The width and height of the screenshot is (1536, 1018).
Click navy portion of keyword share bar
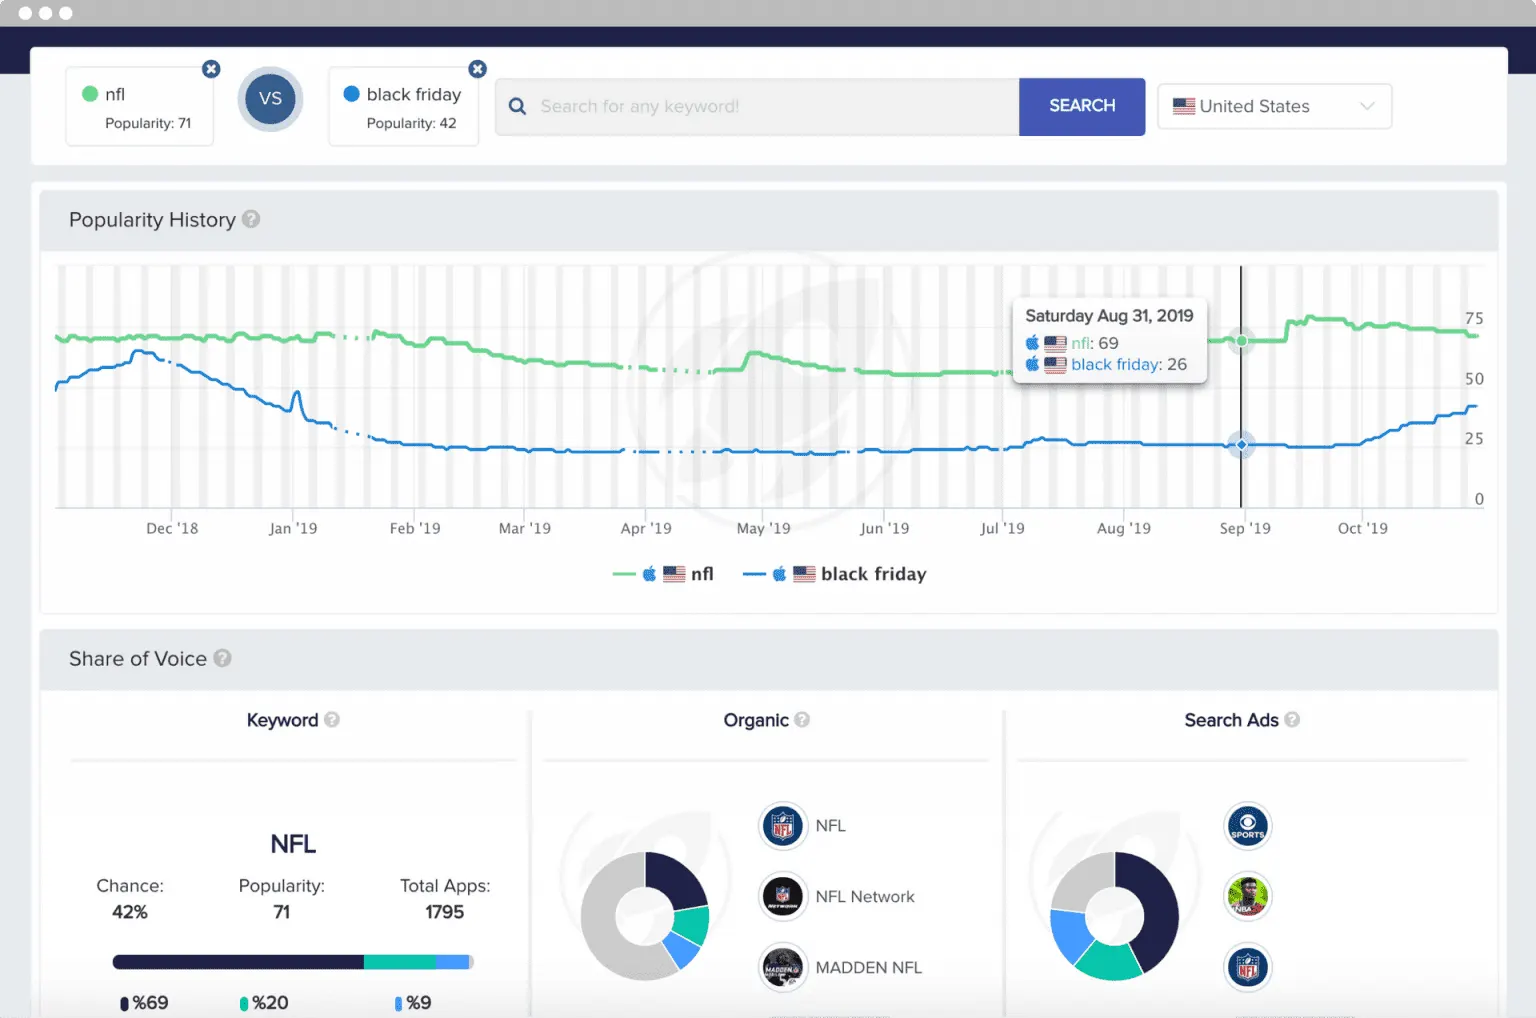pos(238,962)
